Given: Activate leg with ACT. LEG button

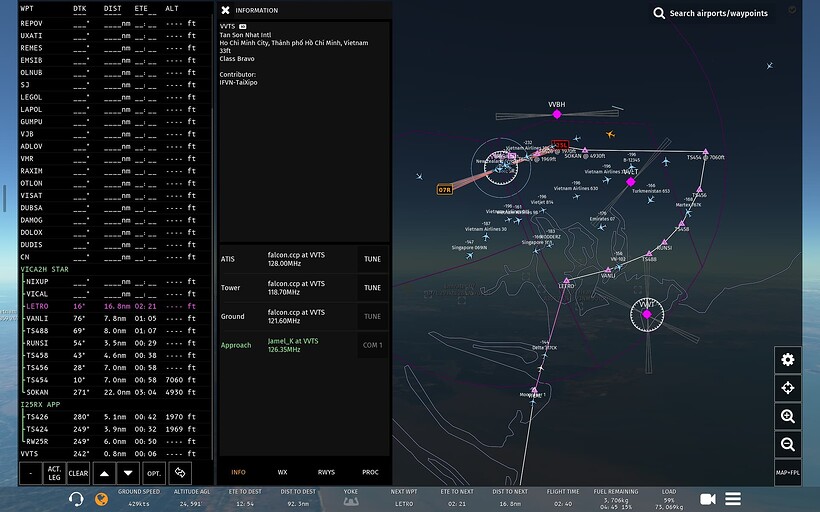Looking at the screenshot, I should tap(54, 473).
